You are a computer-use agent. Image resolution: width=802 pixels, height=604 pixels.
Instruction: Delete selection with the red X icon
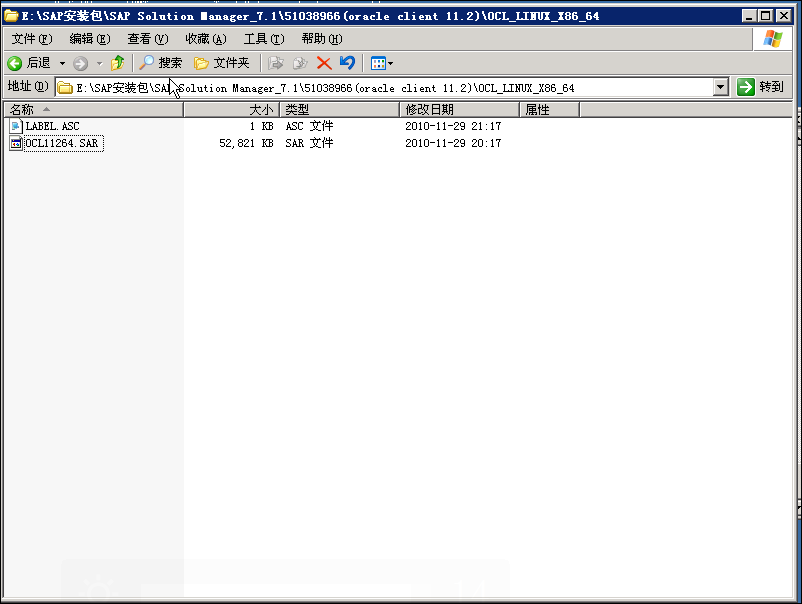click(x=324, y=63)
